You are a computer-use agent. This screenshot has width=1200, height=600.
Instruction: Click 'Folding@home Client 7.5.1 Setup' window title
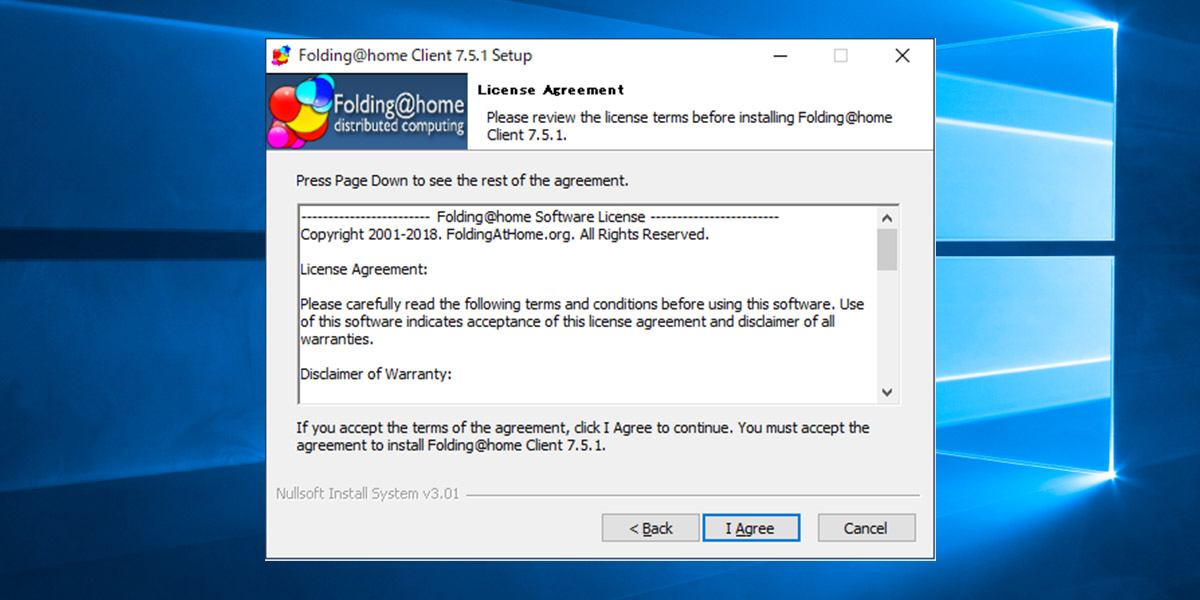[x=415, y=56]
